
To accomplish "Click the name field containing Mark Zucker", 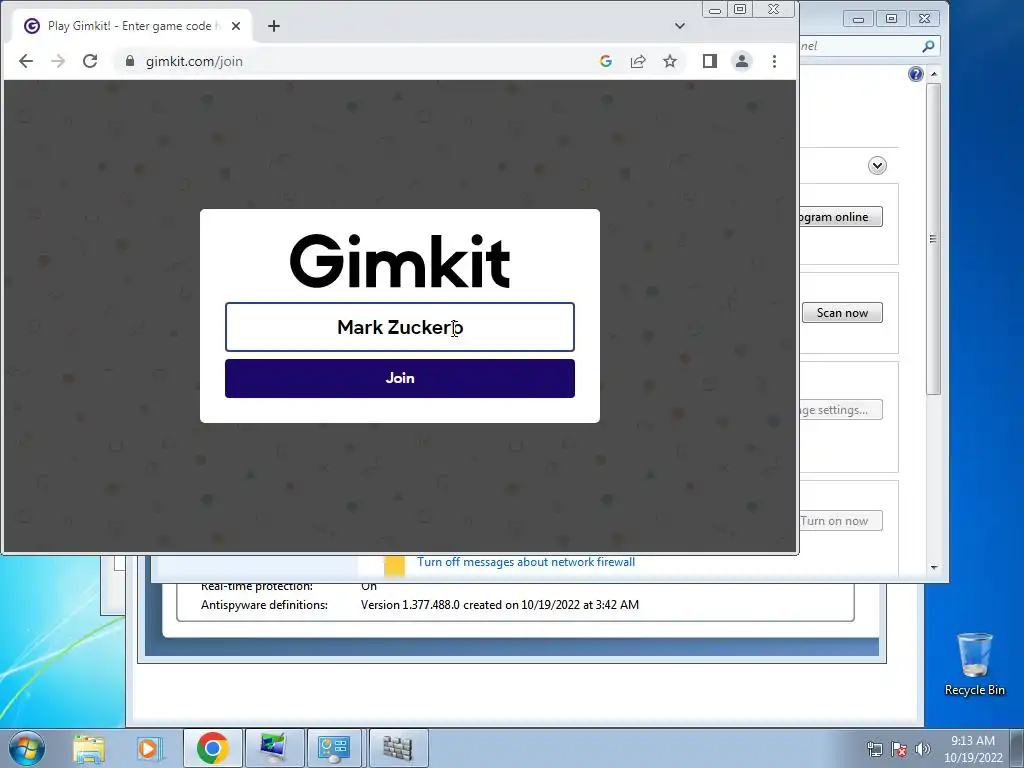I will (x=400, y=327).
